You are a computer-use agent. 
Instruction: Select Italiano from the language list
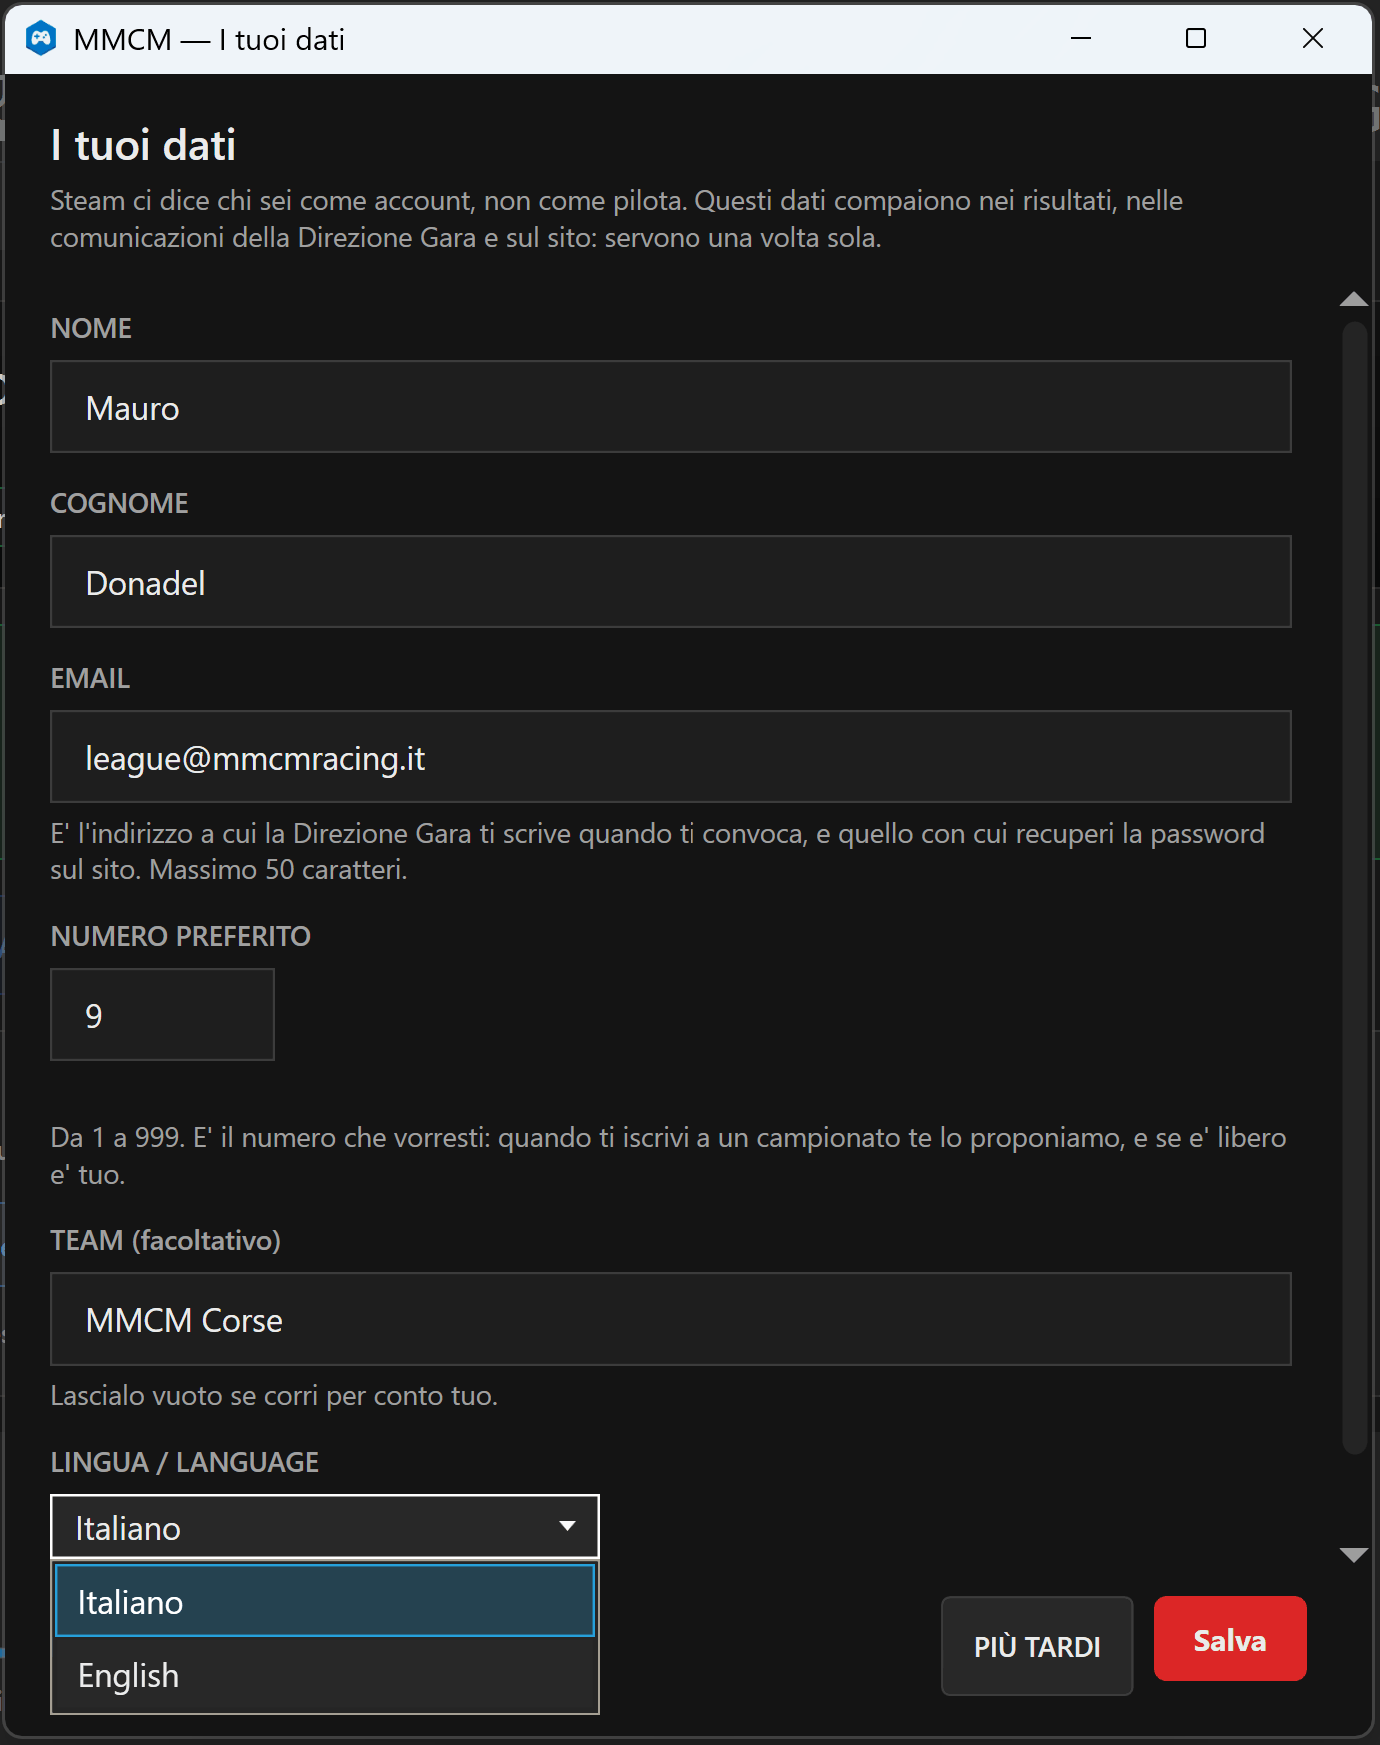click(x=325, y=1601)
